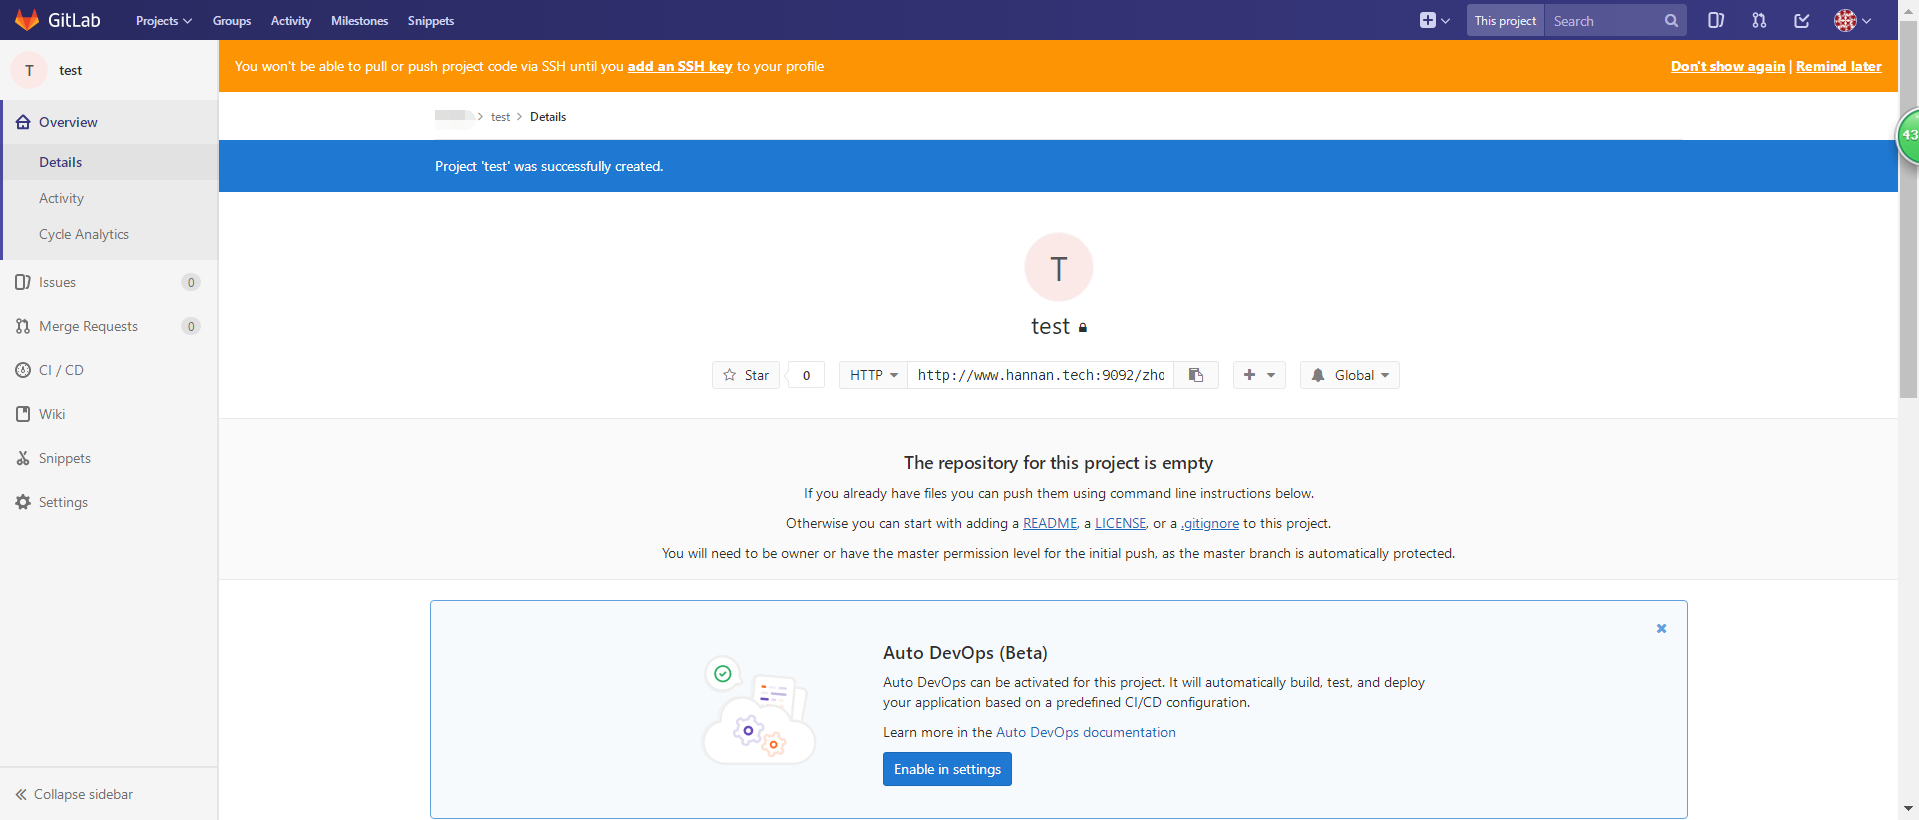
Task: Open Cycle Analytics in sidebar
Action: point(110,234)
